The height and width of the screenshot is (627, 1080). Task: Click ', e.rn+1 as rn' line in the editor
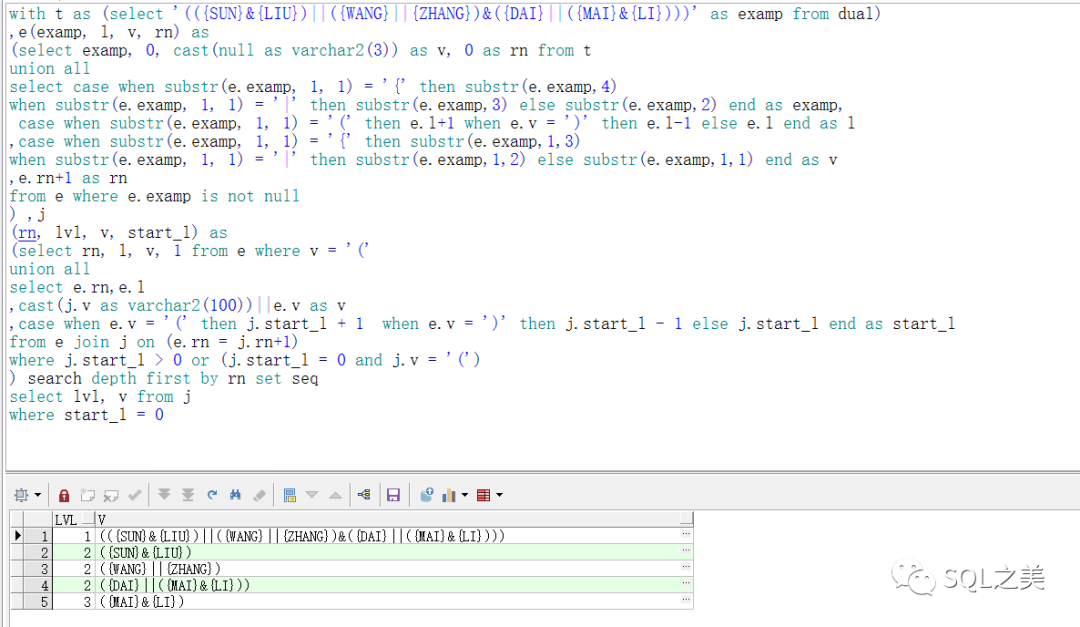point(68,178)
